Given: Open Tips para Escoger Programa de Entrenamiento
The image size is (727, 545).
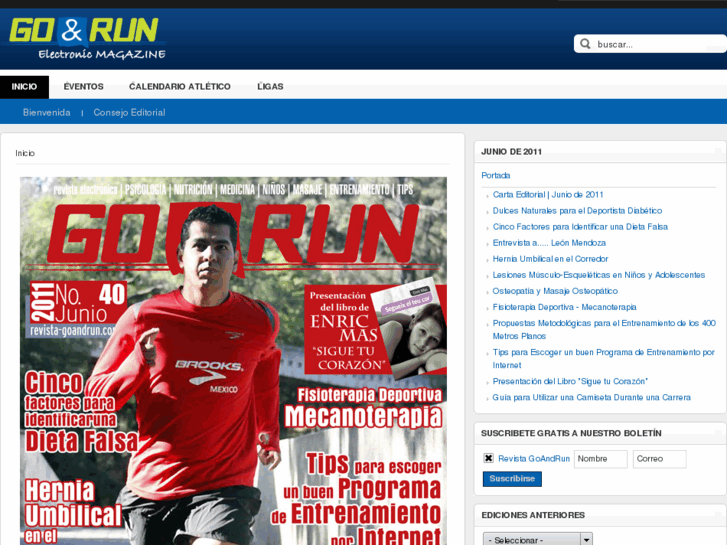Looking at the screenshot, I should [x=604, y=359].
